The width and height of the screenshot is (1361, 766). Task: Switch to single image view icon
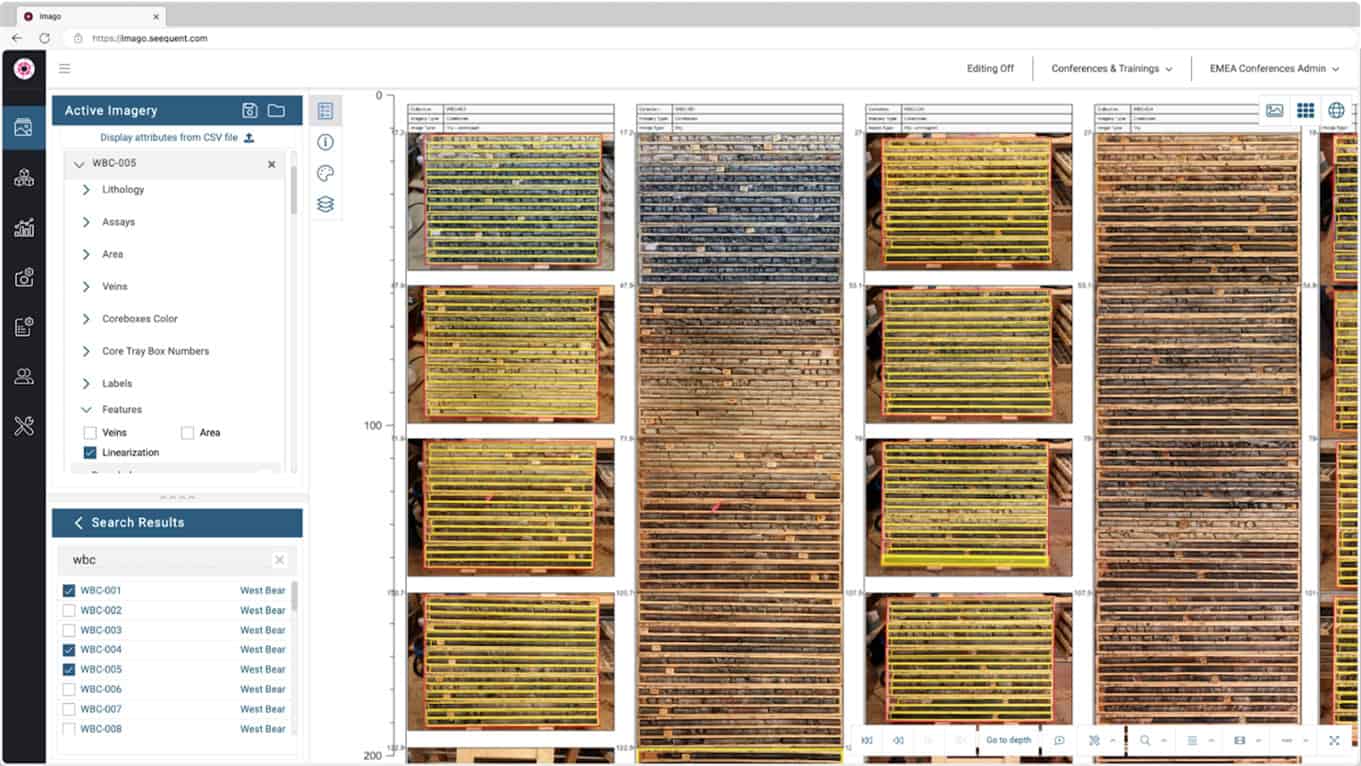[x=1275, y=110]
